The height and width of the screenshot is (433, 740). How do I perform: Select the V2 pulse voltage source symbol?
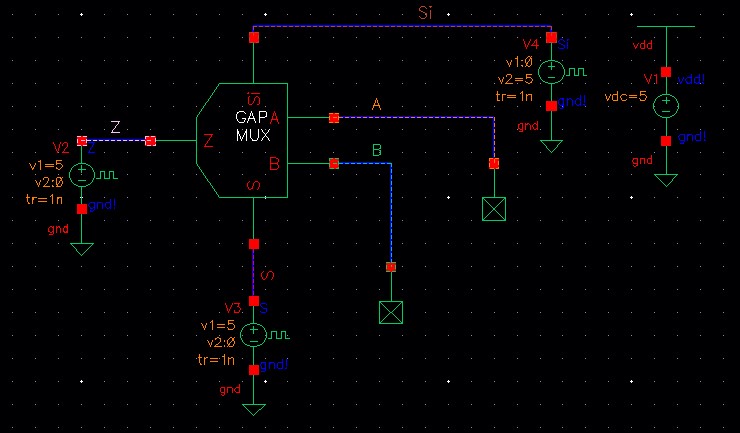click(82, 175)
